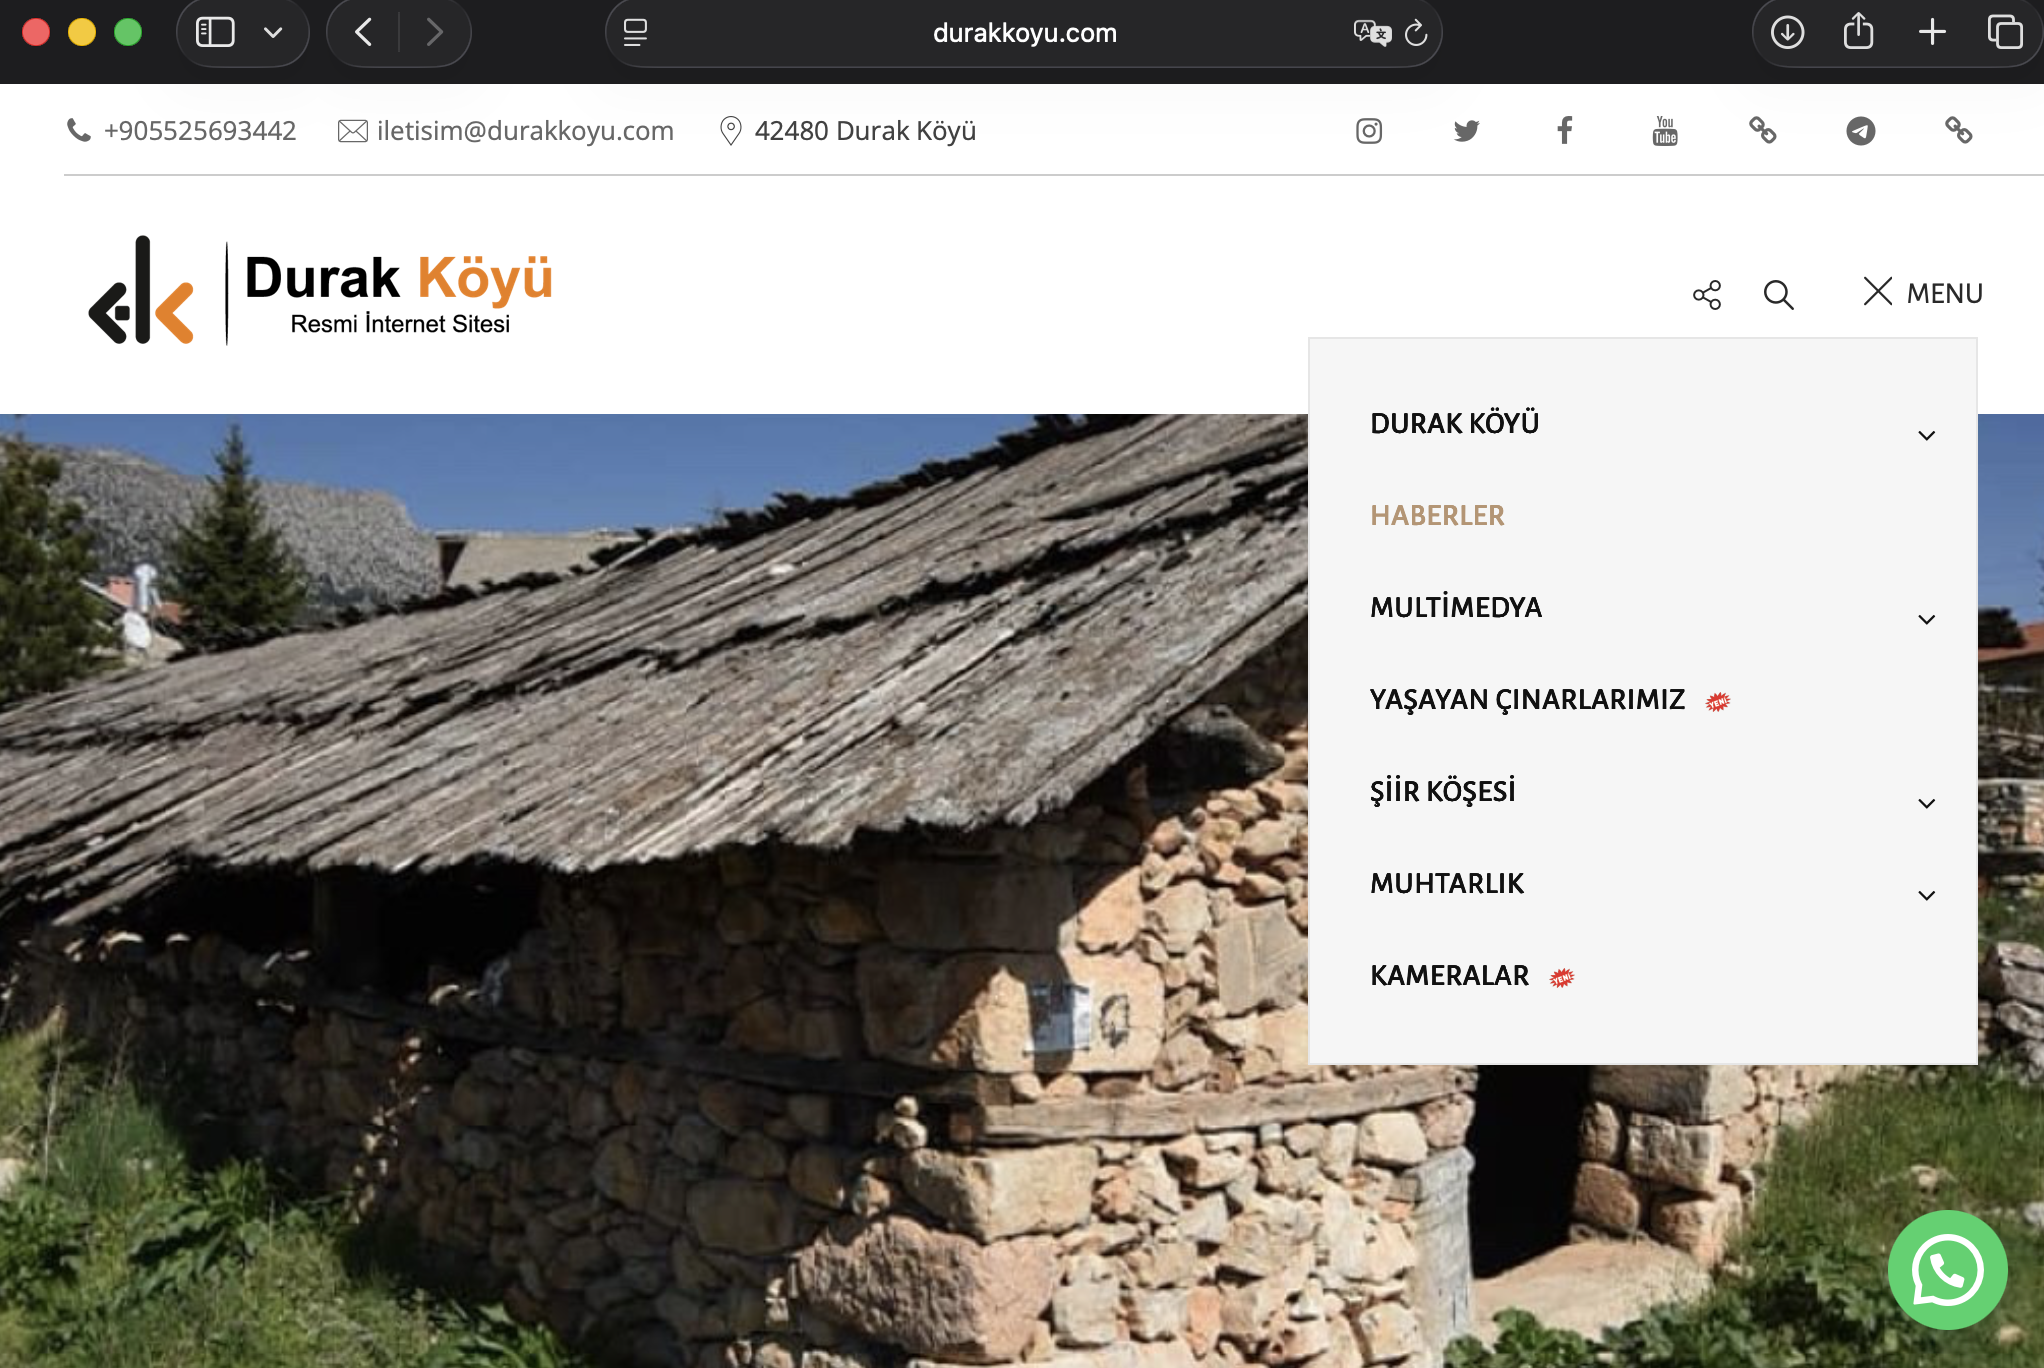Open the KAMERALAR menu item

tap(1449, 976)
